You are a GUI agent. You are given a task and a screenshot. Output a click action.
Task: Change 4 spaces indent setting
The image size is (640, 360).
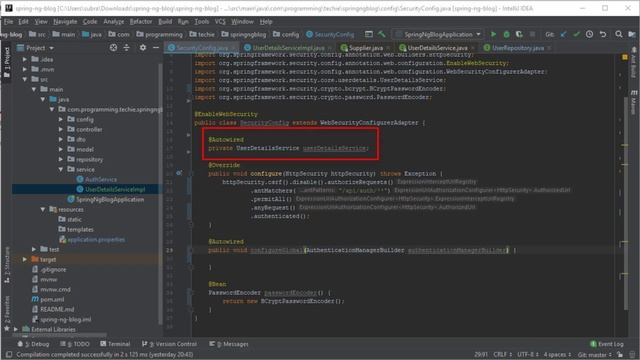(557, 354)
